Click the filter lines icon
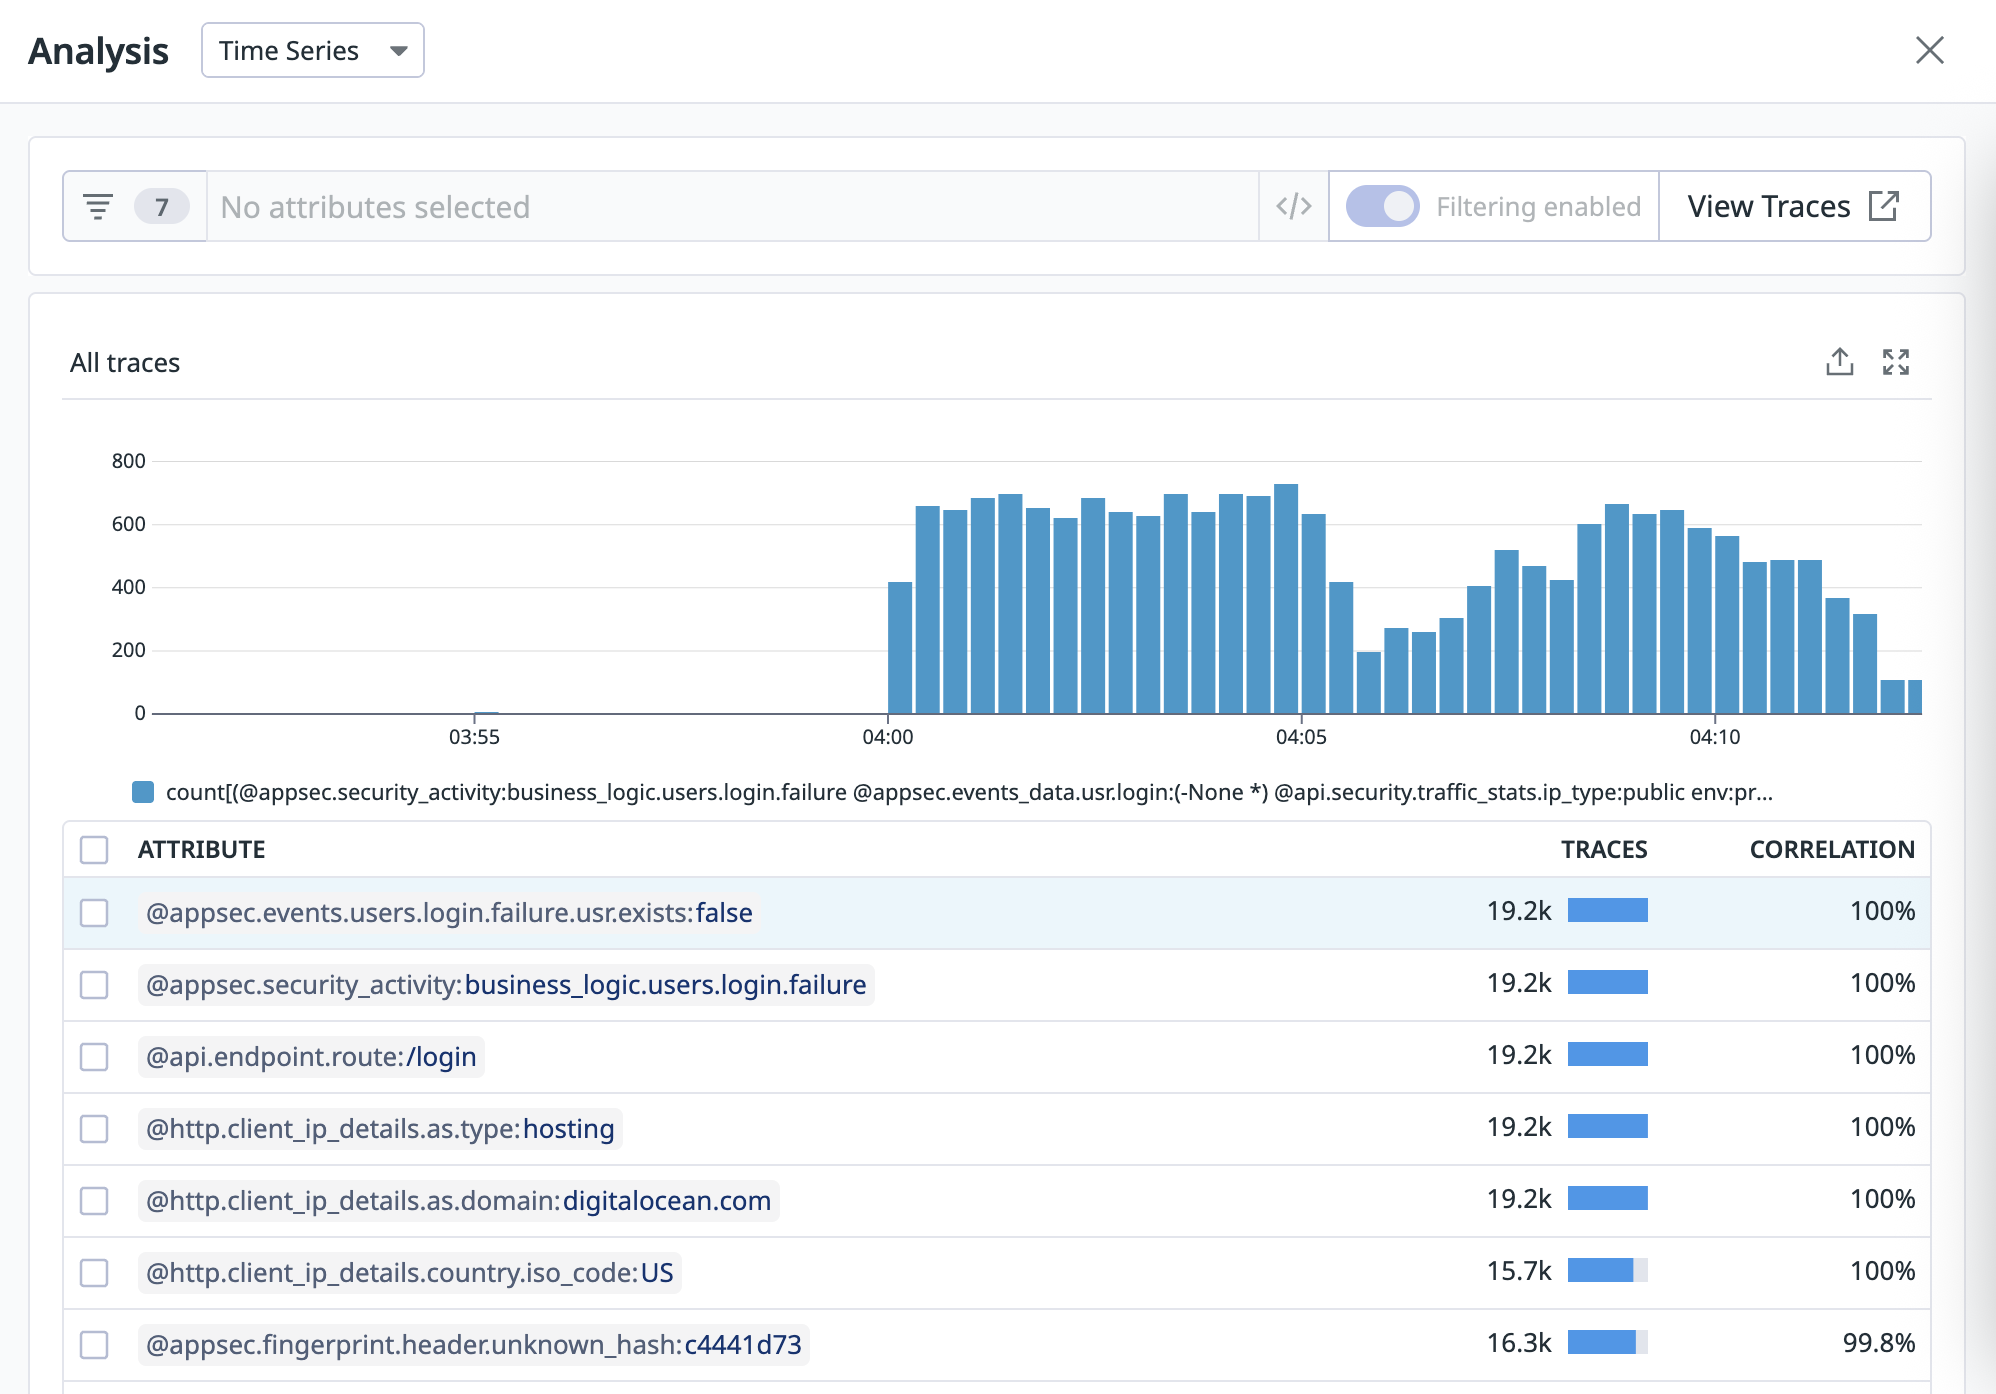 click(x=97, y=207)
